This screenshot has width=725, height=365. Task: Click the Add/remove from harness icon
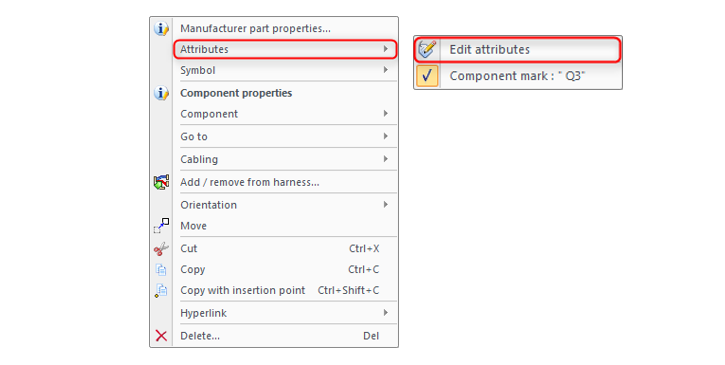point(161,182)
